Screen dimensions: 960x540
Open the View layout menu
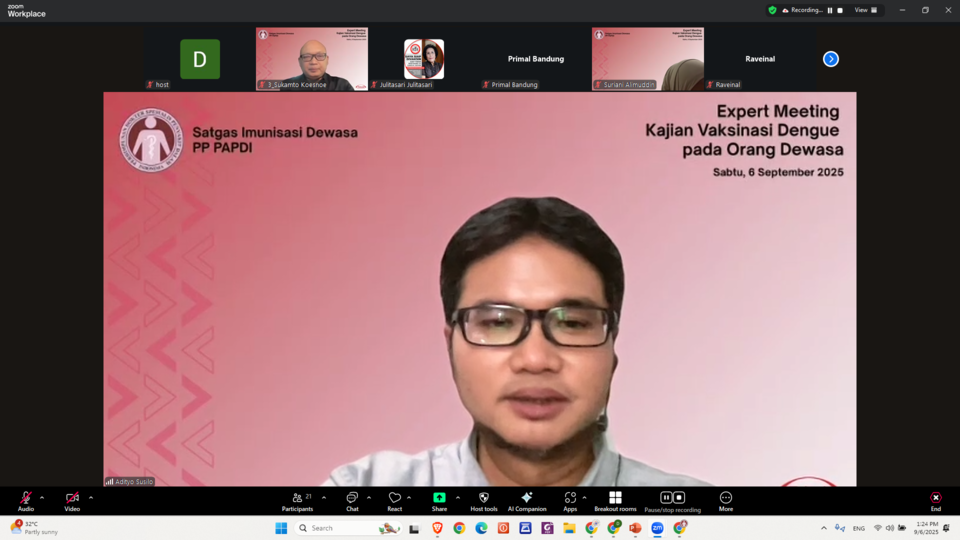tap(865, 10)
